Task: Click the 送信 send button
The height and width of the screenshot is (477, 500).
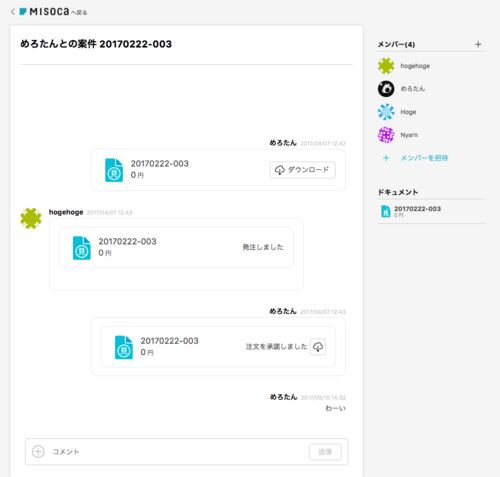Action: point(325,452)
